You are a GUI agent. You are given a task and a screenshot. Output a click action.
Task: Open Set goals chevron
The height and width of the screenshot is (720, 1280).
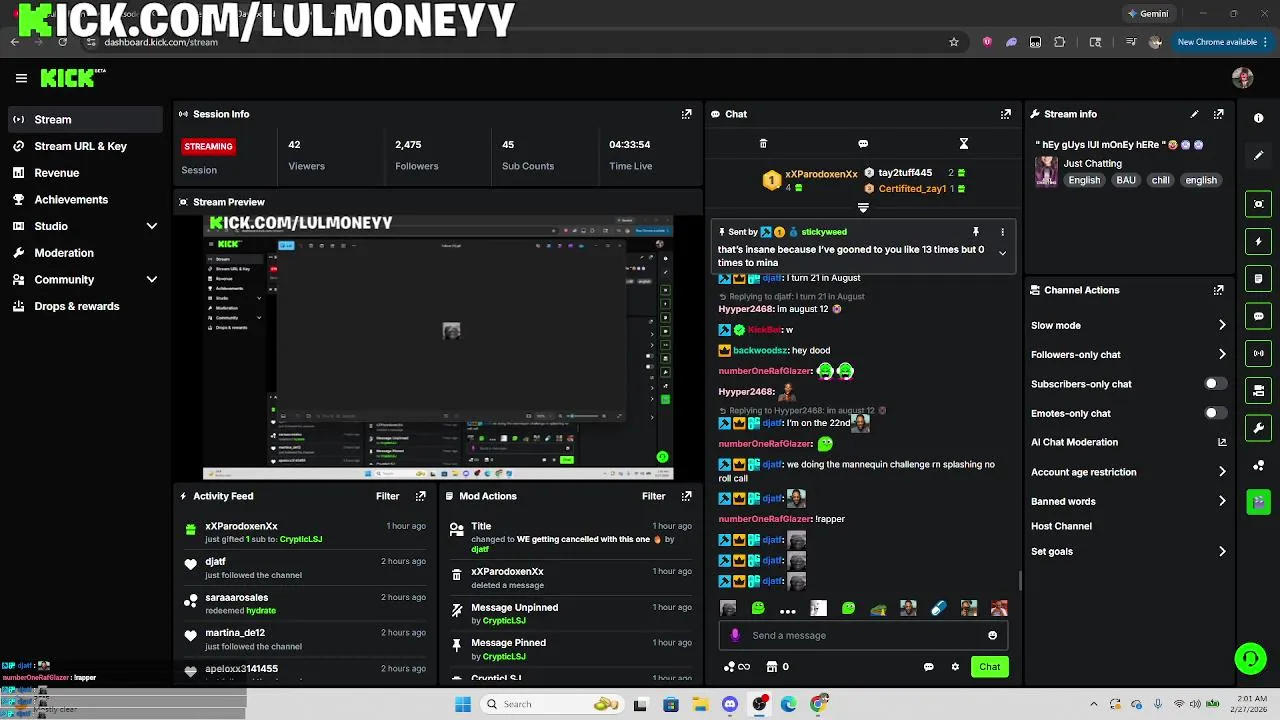coord(1222,551)
